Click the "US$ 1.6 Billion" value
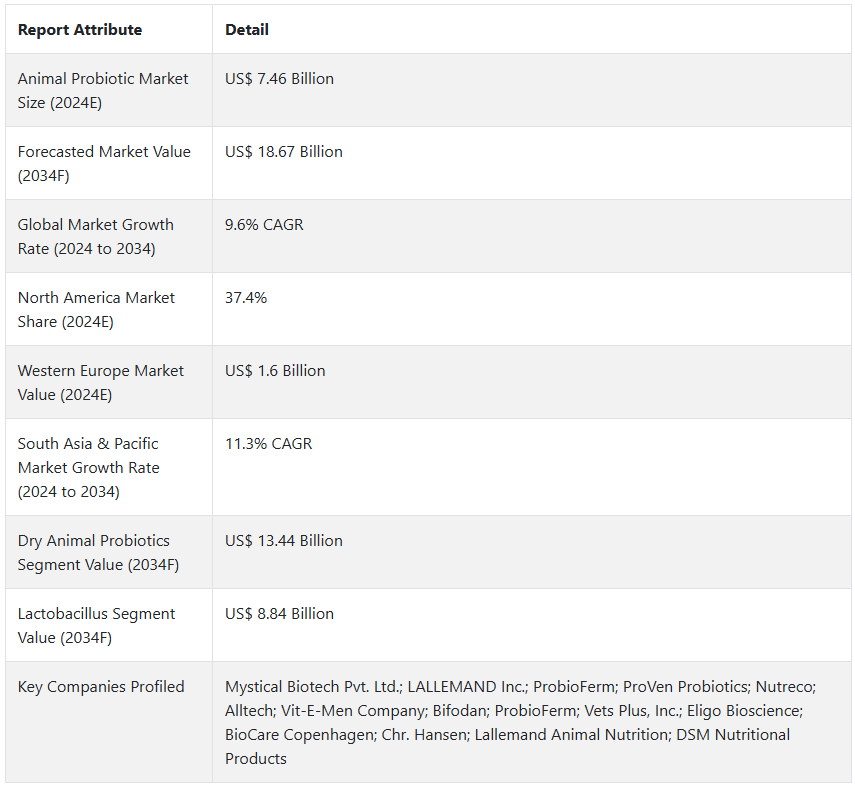This screenshot has width=855, height=785. pos(275,371)
